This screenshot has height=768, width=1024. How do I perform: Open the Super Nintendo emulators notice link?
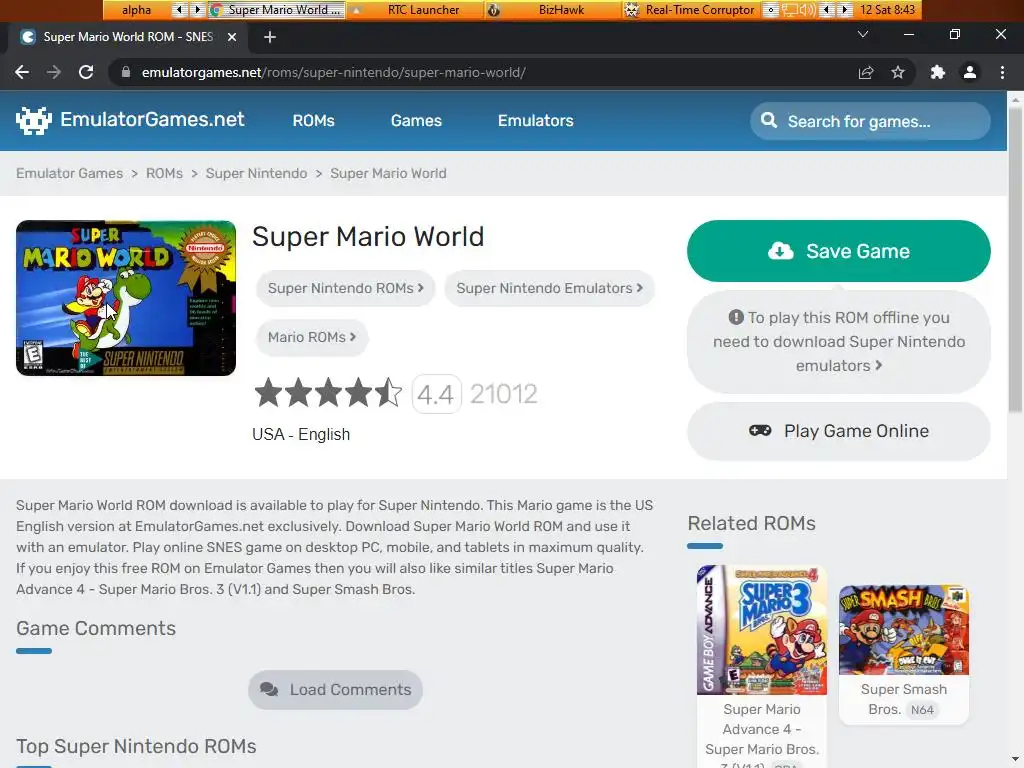(839, 342)
